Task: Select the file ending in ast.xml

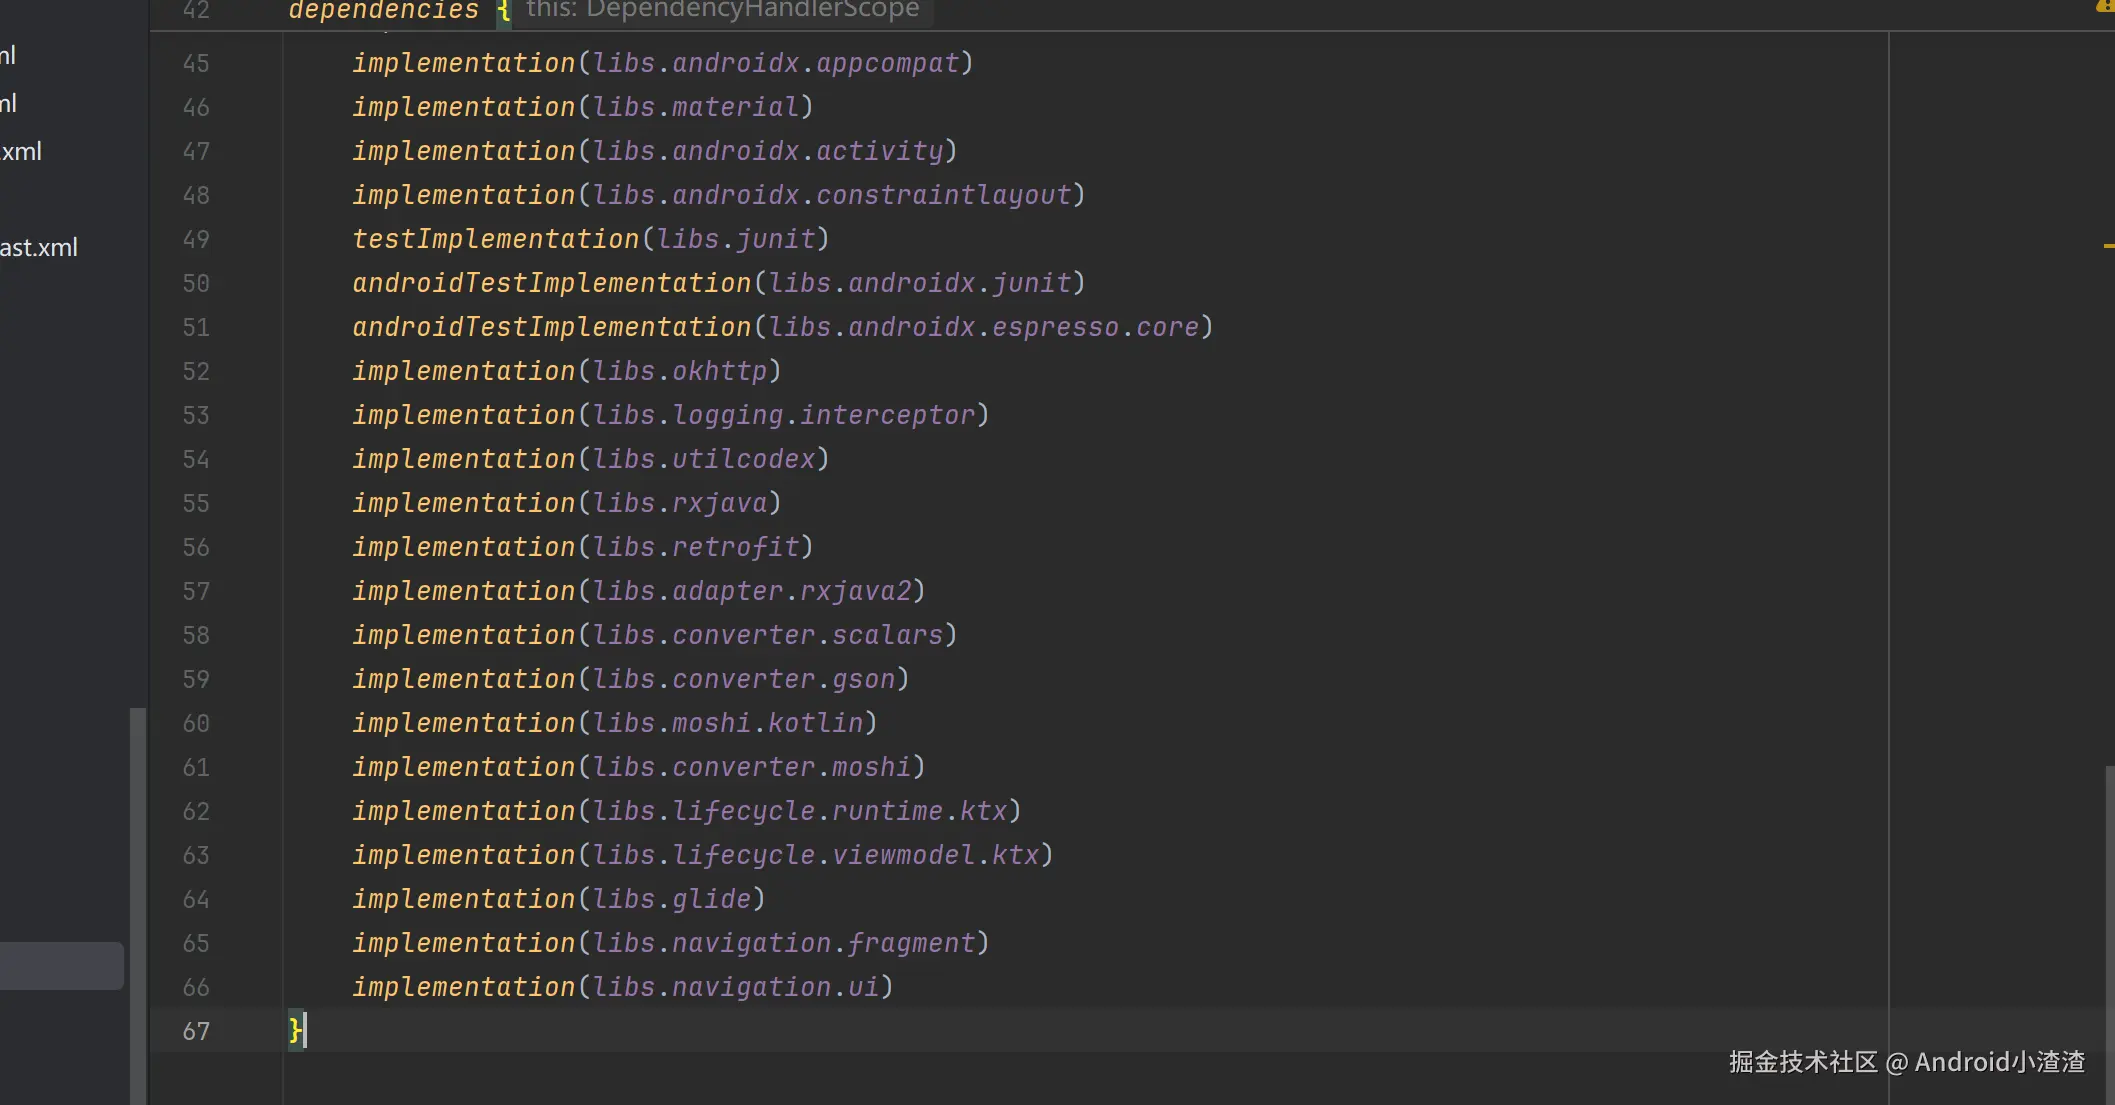Action: (x=38, y=248)
